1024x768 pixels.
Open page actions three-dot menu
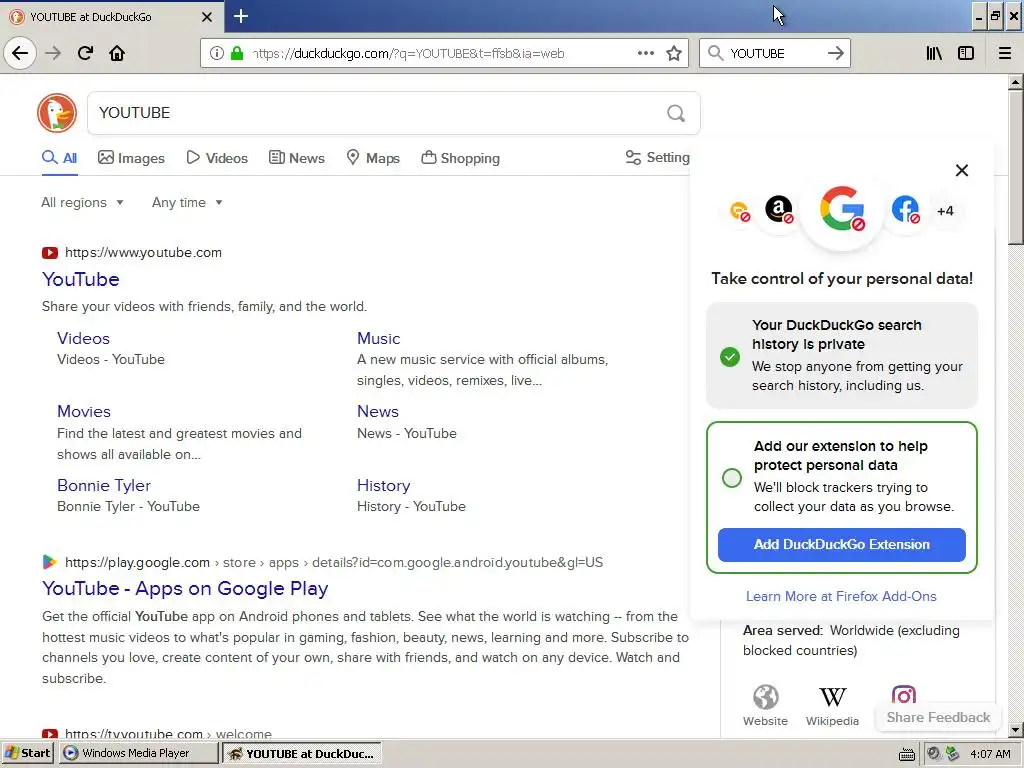coord(645,53)
